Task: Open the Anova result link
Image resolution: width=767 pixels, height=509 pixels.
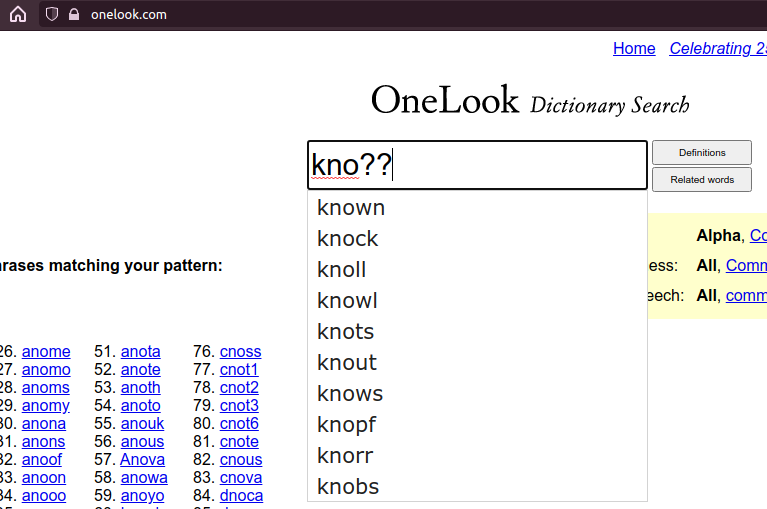Action: pos(142,460)
